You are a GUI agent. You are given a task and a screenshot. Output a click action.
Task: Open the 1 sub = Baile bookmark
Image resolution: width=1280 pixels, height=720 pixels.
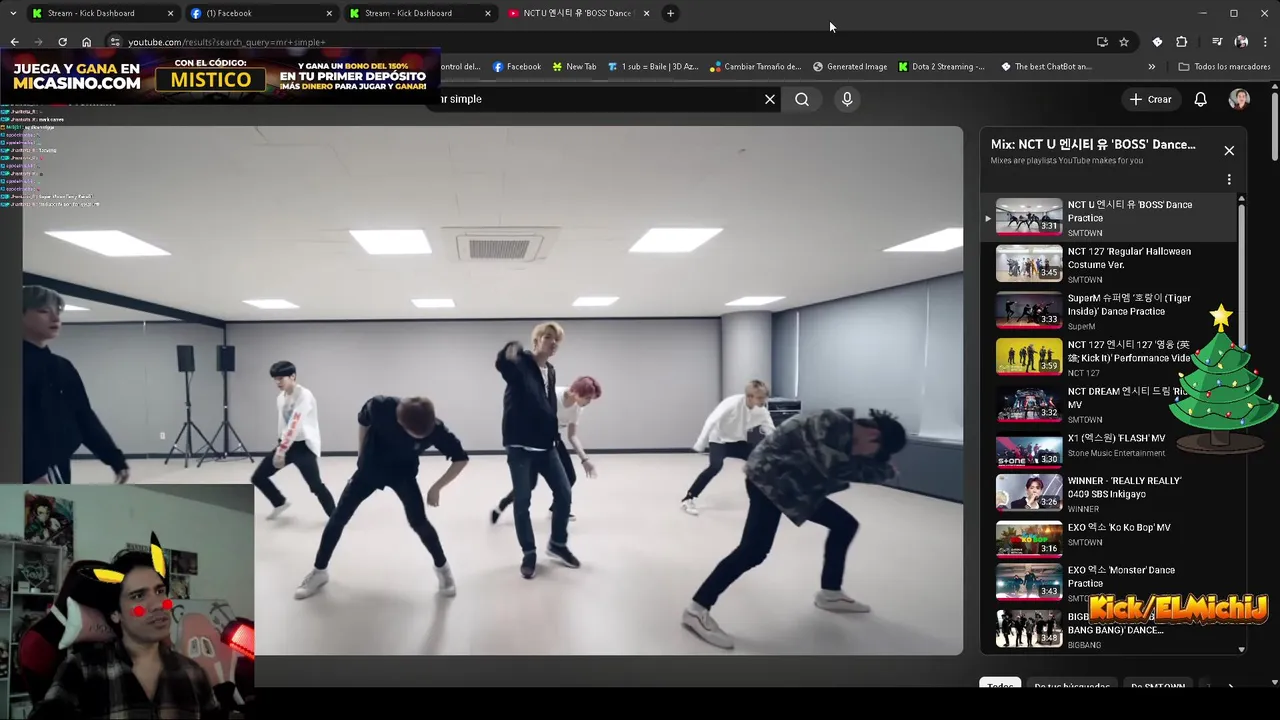[x=653, y=67]
